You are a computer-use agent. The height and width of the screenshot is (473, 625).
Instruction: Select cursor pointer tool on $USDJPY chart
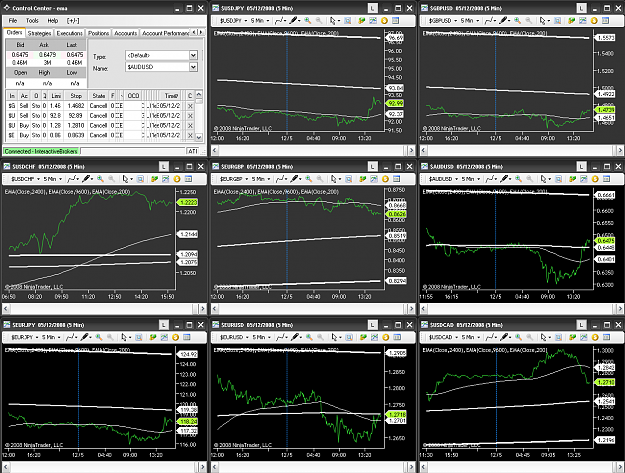pos(332,20)
